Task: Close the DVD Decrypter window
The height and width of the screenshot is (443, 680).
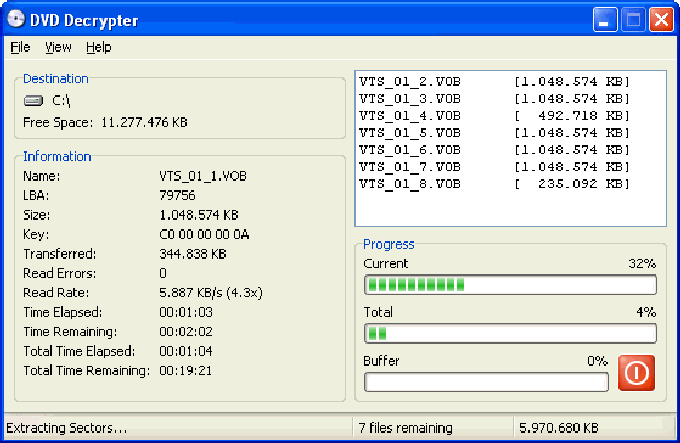Action: click(661, 20)
